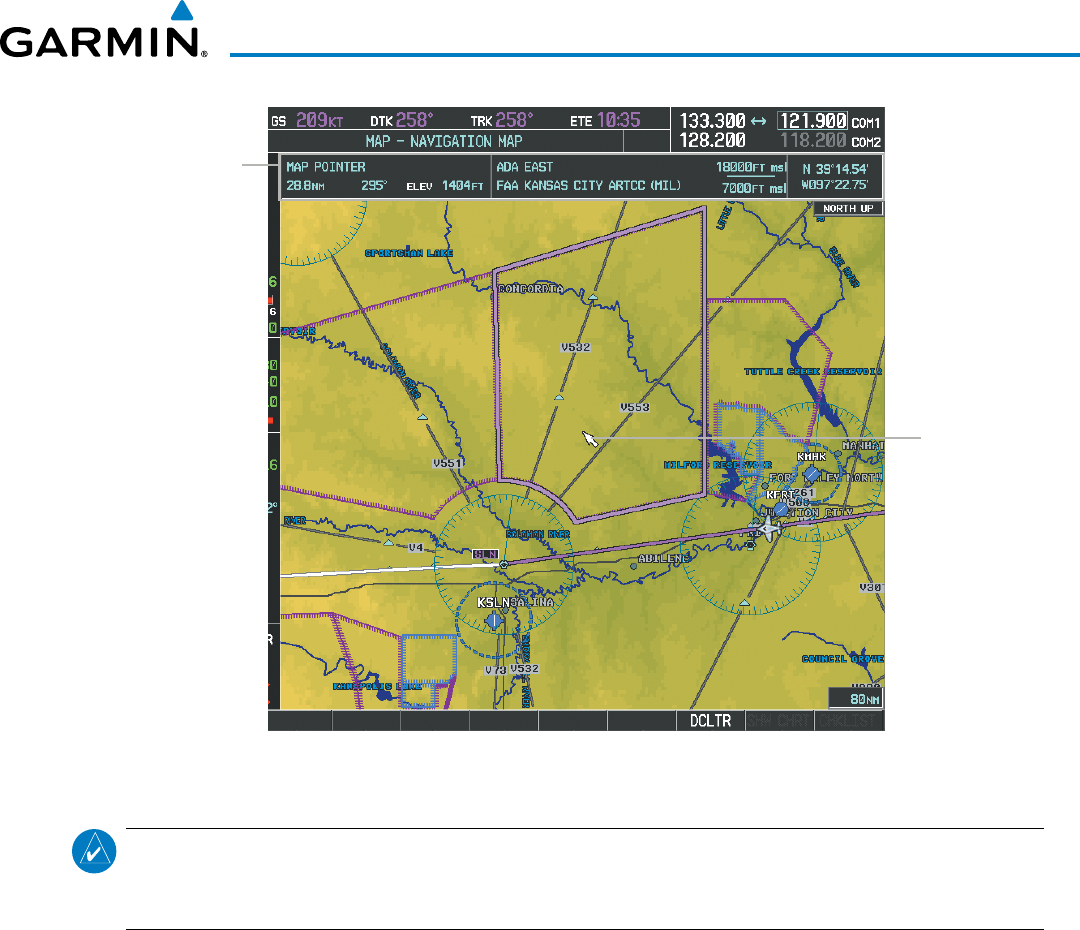Click the V532 airway label inside airspace

coord(575,347)
